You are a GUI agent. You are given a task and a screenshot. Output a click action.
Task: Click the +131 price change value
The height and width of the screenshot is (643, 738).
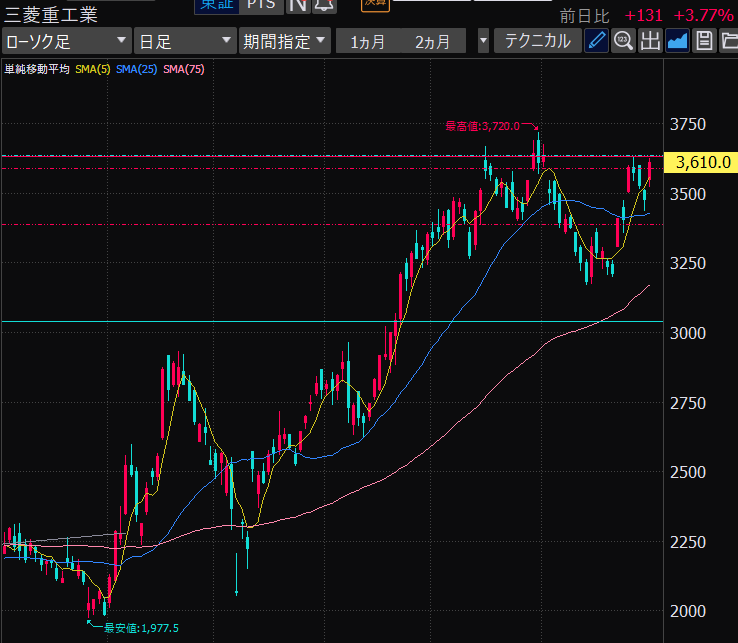643,16
